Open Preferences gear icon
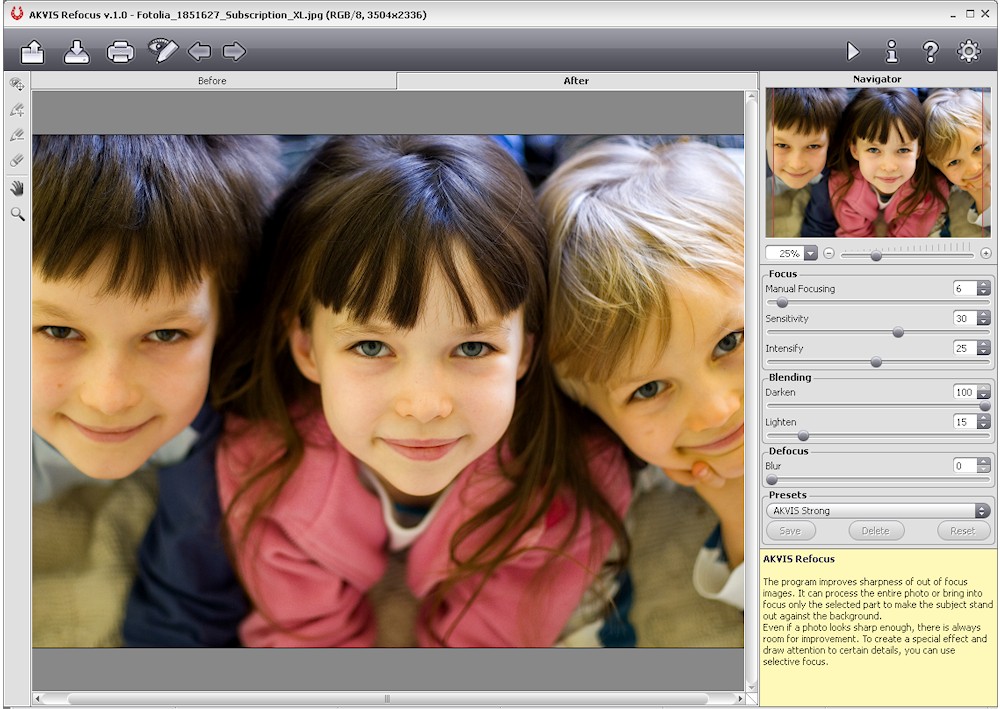Screen dimensions: 1000x709 (x=969, y=52)
